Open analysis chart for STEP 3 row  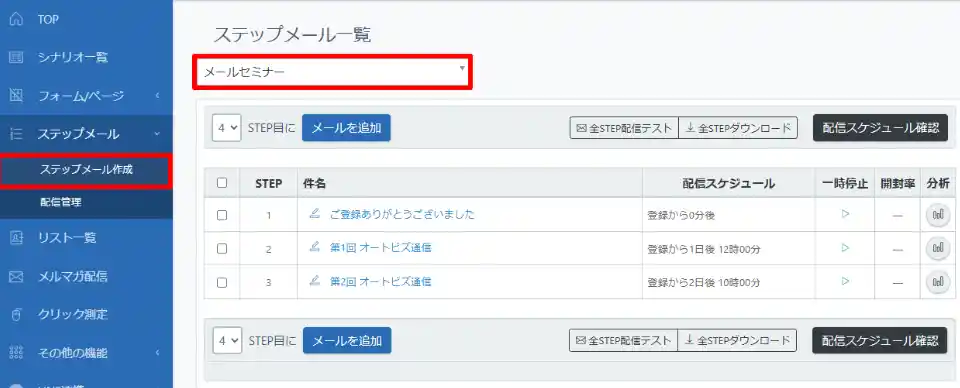[x=938, y=282]
